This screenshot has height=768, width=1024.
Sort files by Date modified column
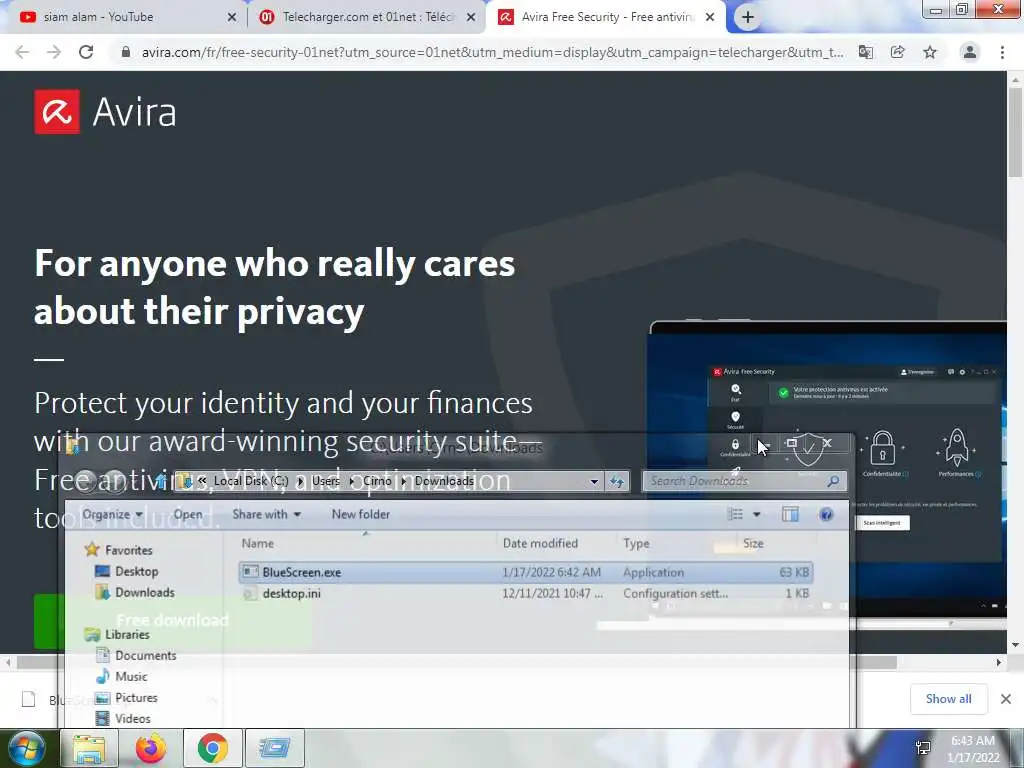click(x=540, y=543)
